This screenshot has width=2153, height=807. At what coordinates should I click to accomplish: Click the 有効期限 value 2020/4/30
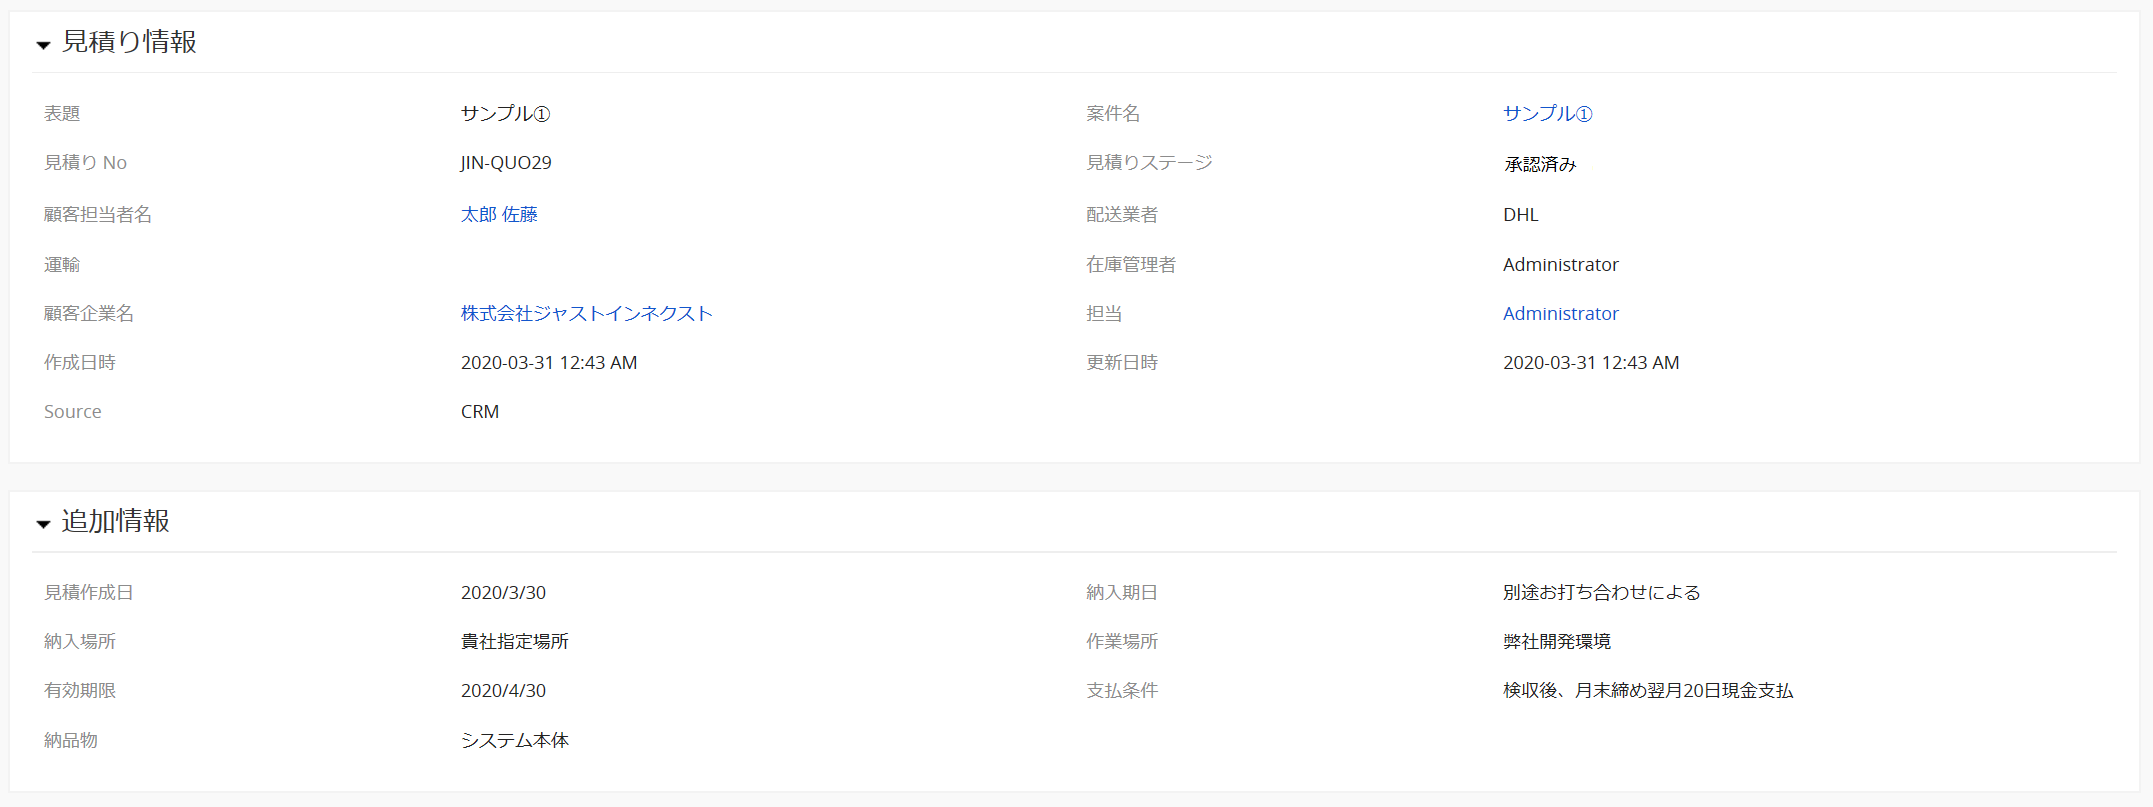503,690
